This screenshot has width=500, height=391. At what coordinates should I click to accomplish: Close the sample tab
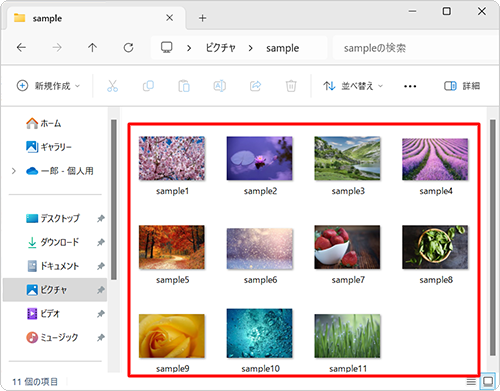pyautogui.click(x=170, y=18)
